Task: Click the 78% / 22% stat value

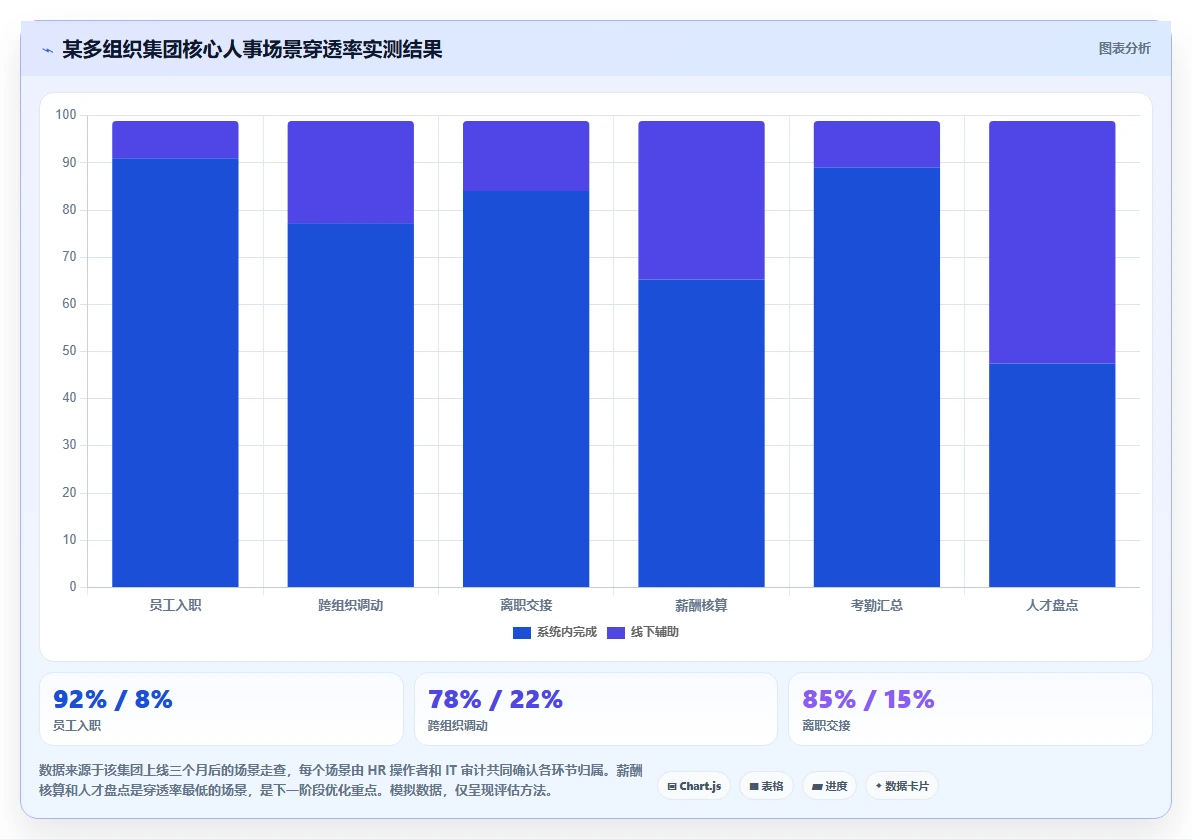Action: (495, 699)
